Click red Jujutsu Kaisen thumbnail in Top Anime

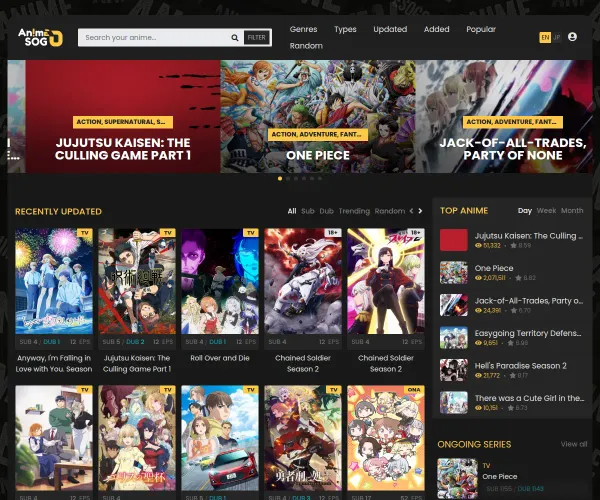click(x=454, y=240)
